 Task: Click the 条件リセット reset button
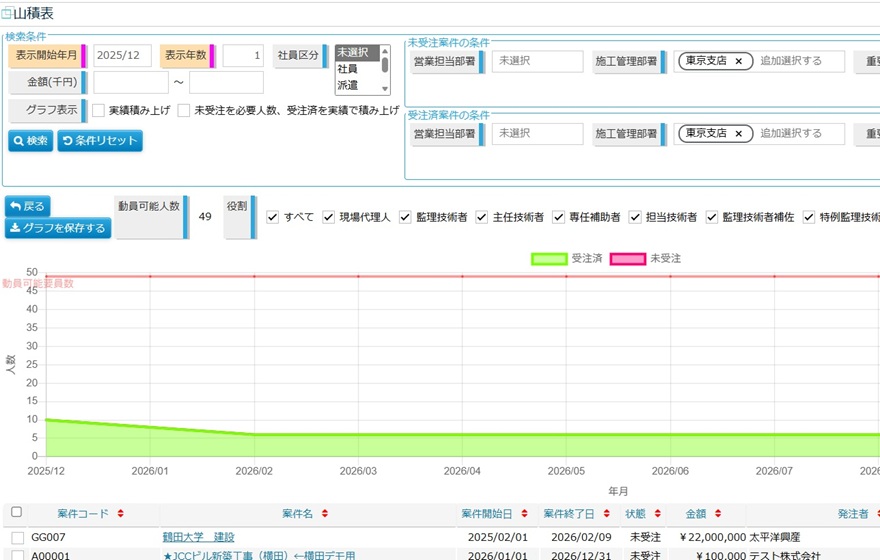coord(100,141)
